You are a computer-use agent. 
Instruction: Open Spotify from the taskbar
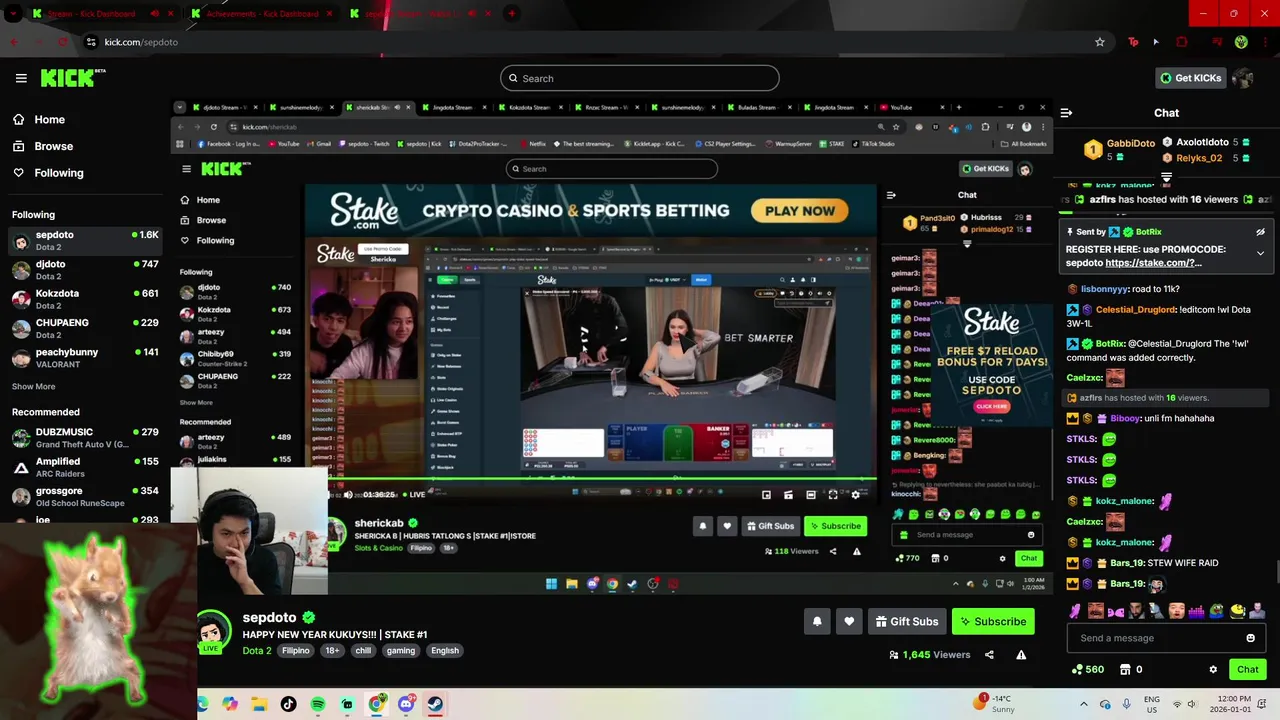[x=318, y=704]
